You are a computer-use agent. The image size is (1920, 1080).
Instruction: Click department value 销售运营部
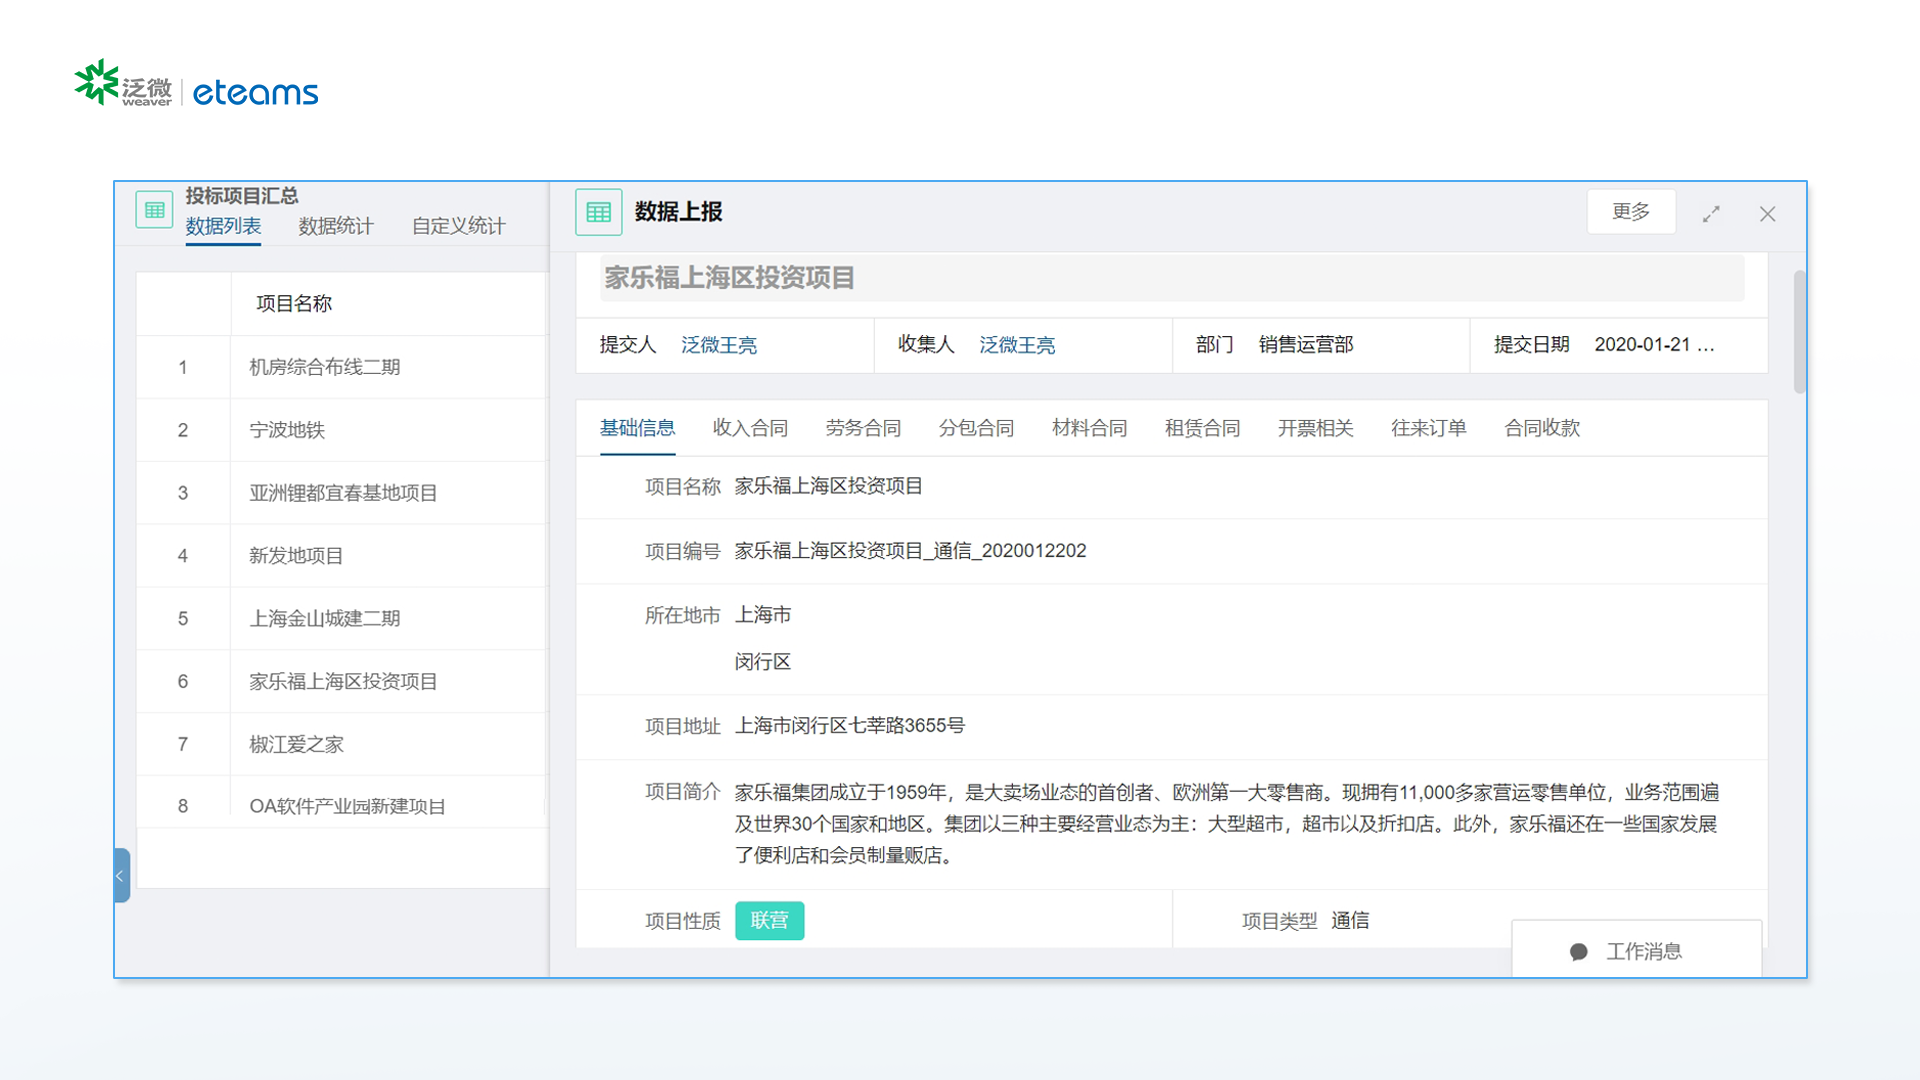pyautogui.click(x=1306, y=345)
